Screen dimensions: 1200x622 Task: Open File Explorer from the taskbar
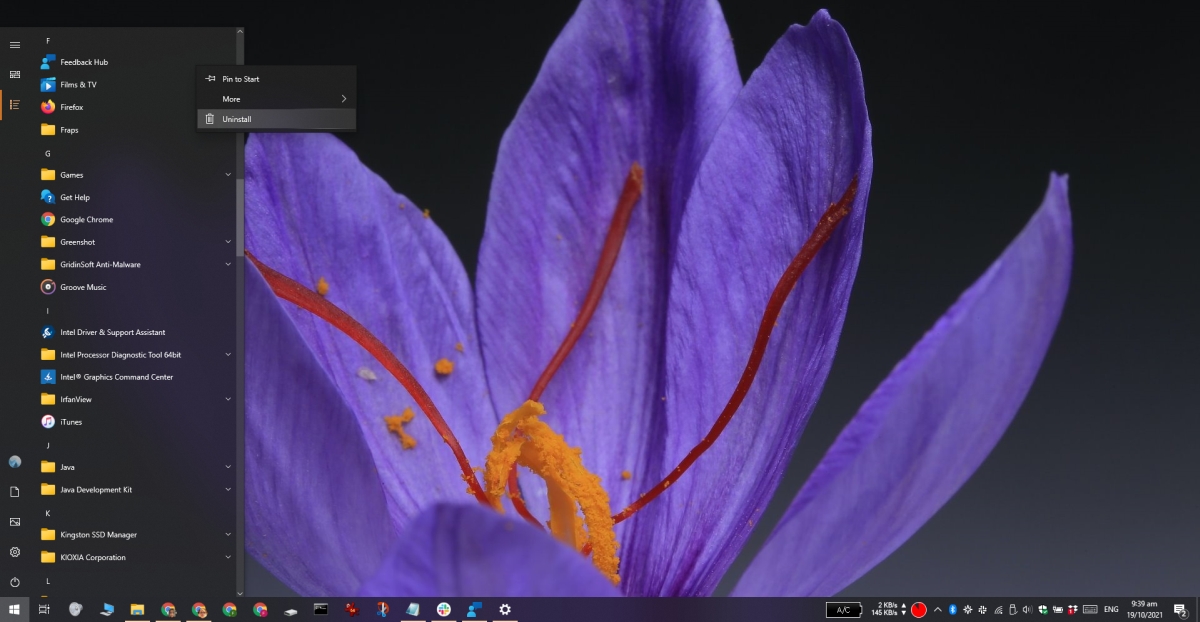coord(137,609)
